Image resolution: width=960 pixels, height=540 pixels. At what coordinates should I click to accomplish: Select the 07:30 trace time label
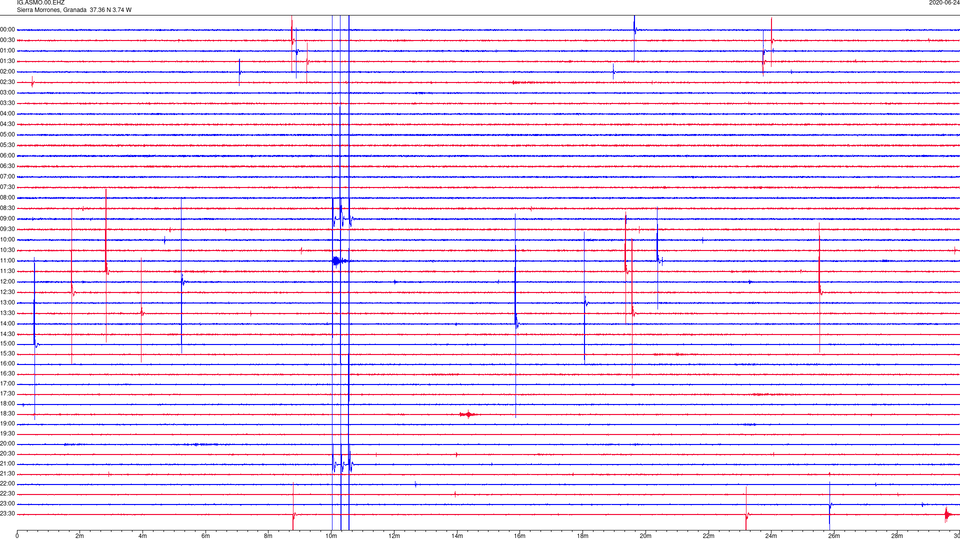[8, 187]
